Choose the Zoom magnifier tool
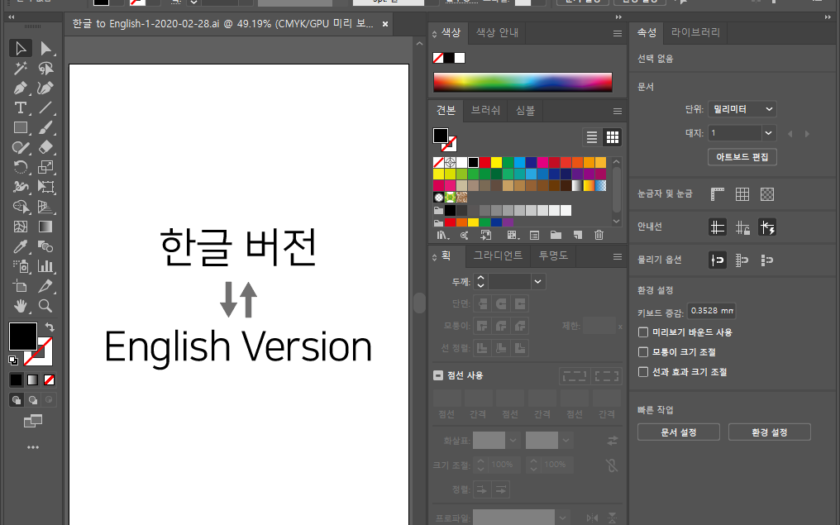This screenshot has width=840, height=525. (x=45, y=305)
